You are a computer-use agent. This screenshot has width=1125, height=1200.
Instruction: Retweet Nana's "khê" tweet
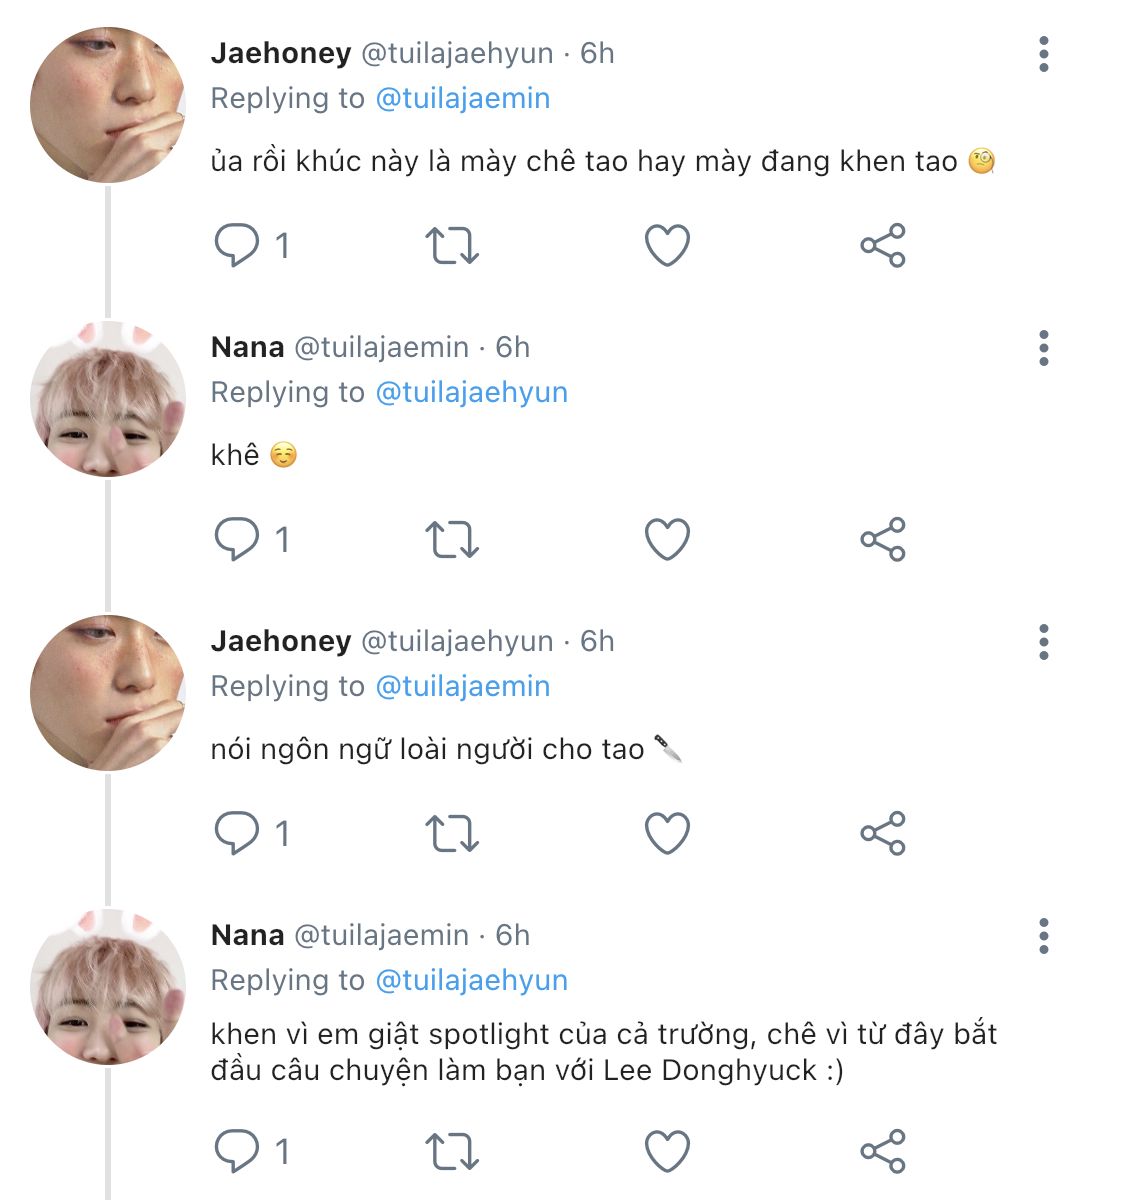click(x=452, y=539)
